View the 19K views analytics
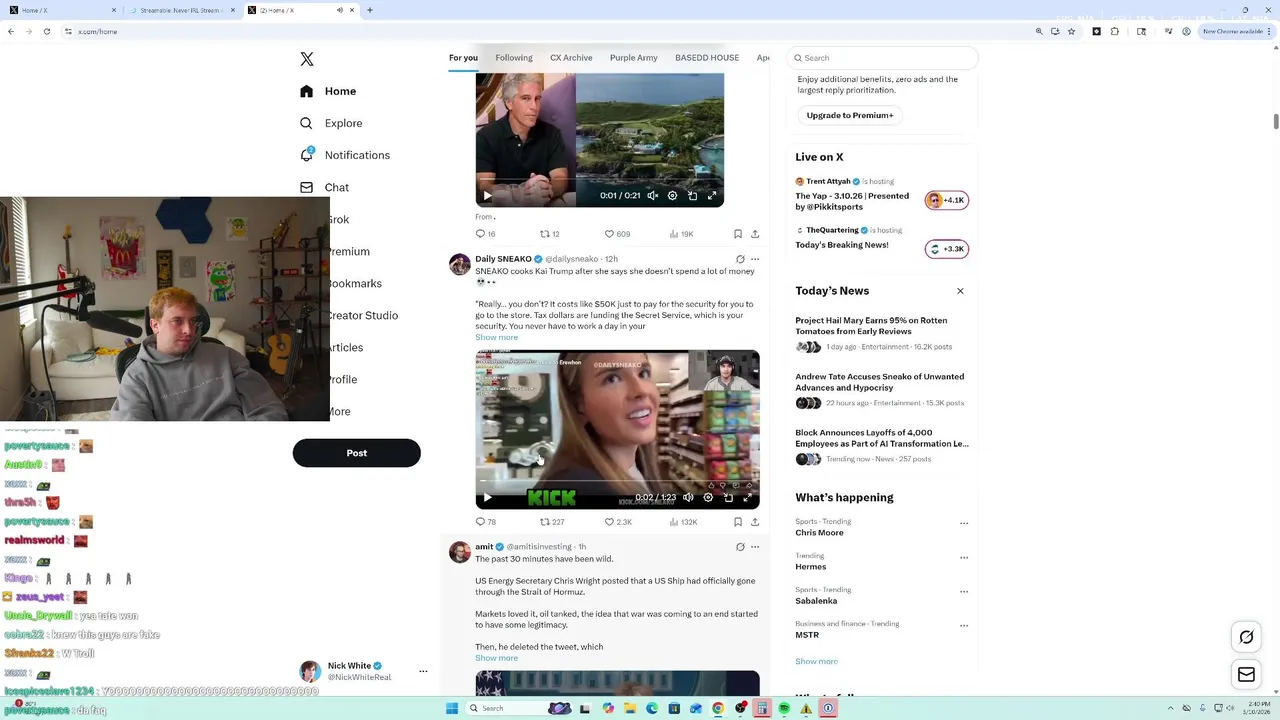This screenshot has height=720, width=1280. pyautogui.click(x=681, y=234)
